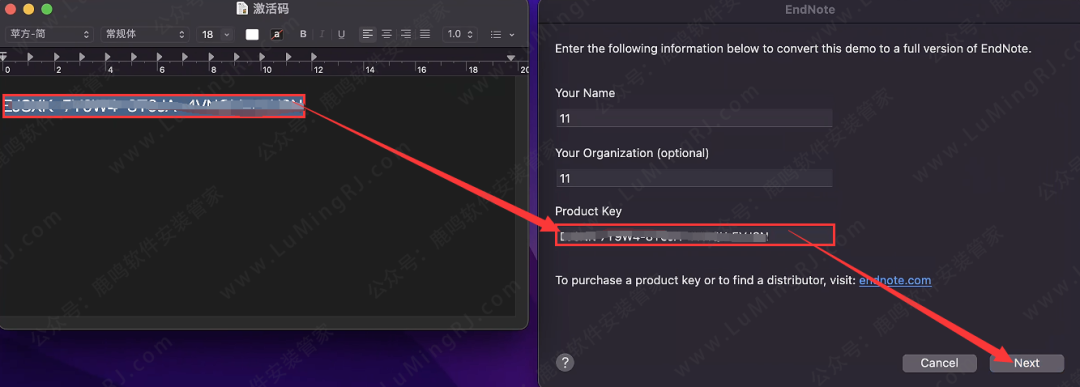Toggle italic formatting in TextEdit
The image size is (1080, 387).
[x=322, y=34]
